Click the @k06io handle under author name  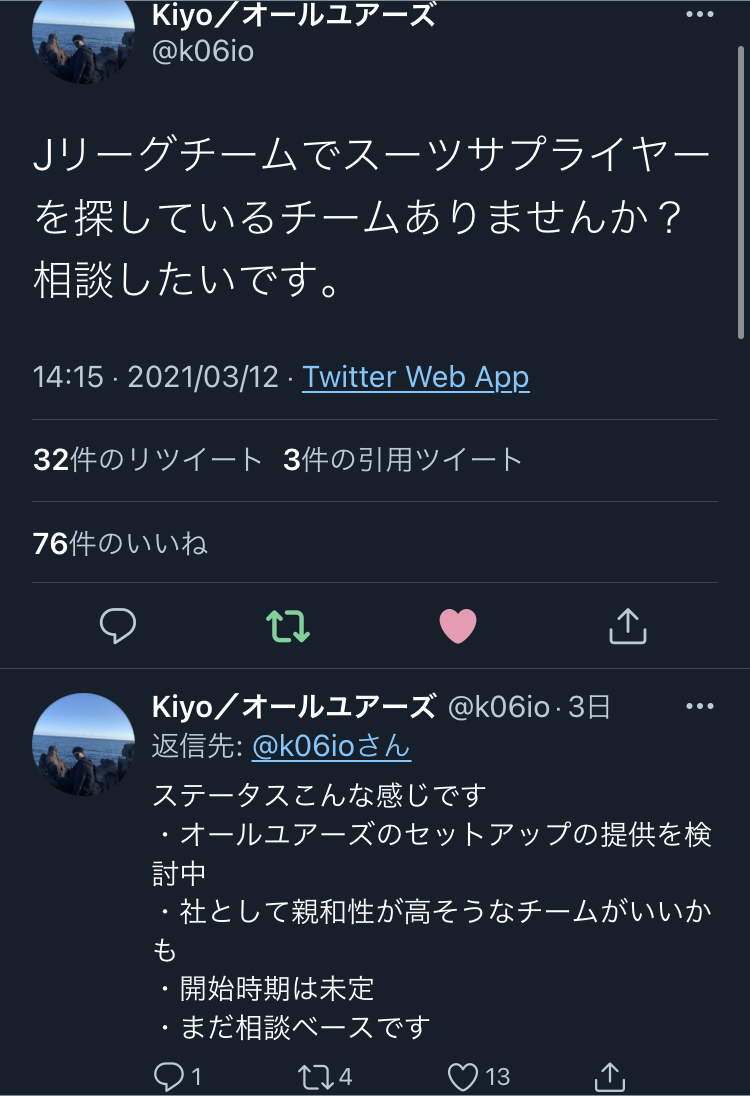pos(202,51)
